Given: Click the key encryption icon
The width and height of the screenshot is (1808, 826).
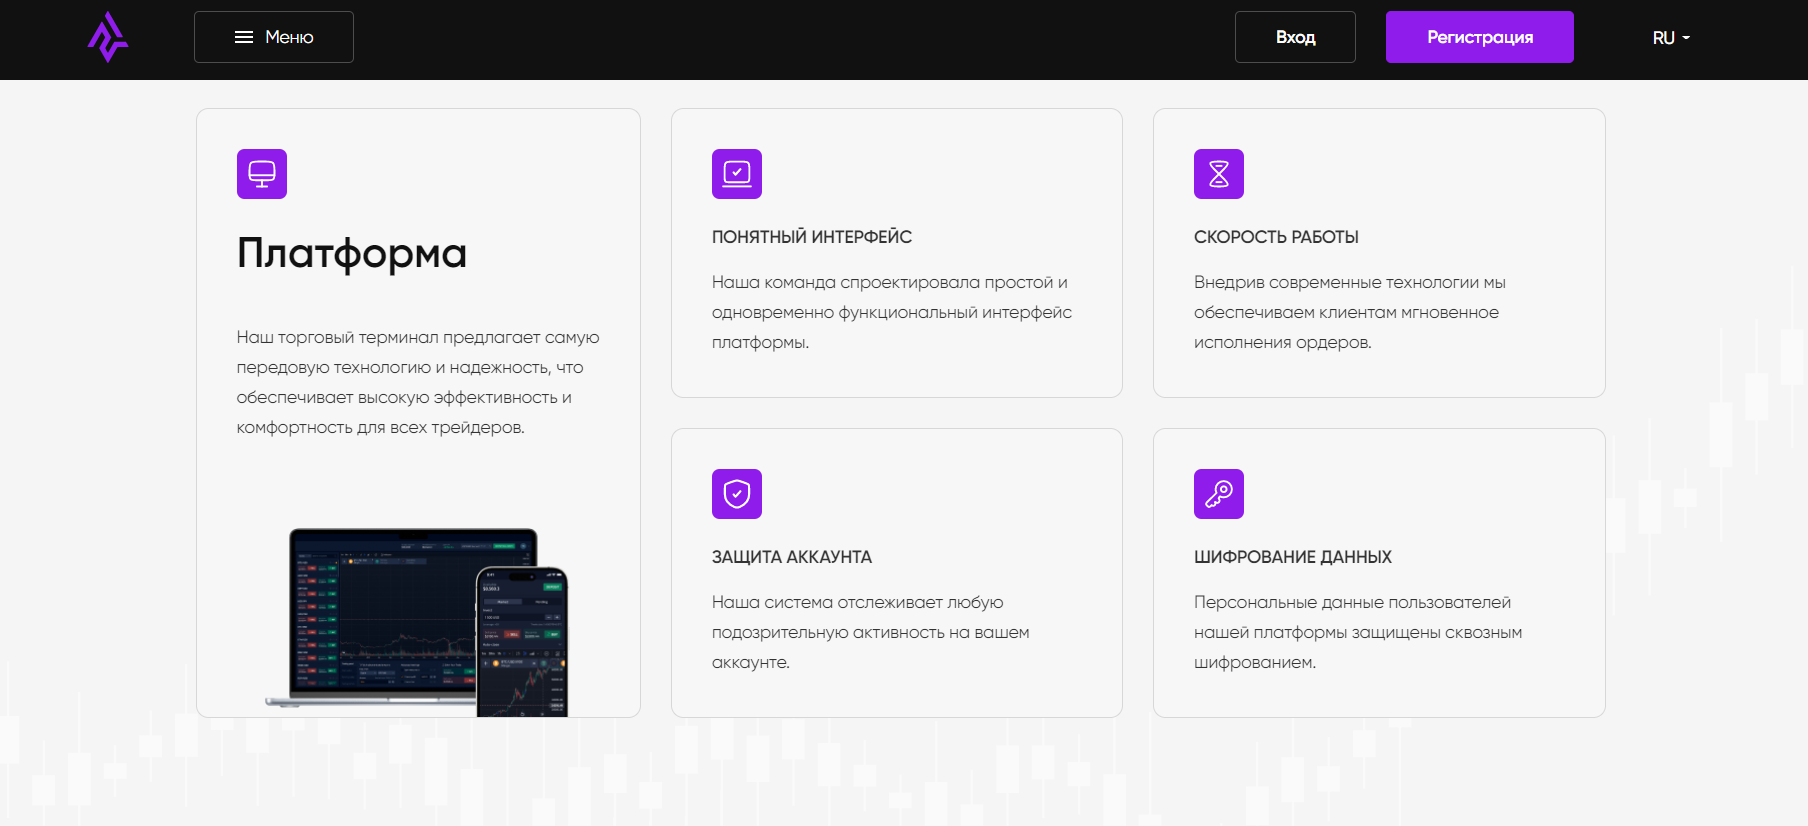Looking at the screenshot, I should pos(1219,494).
